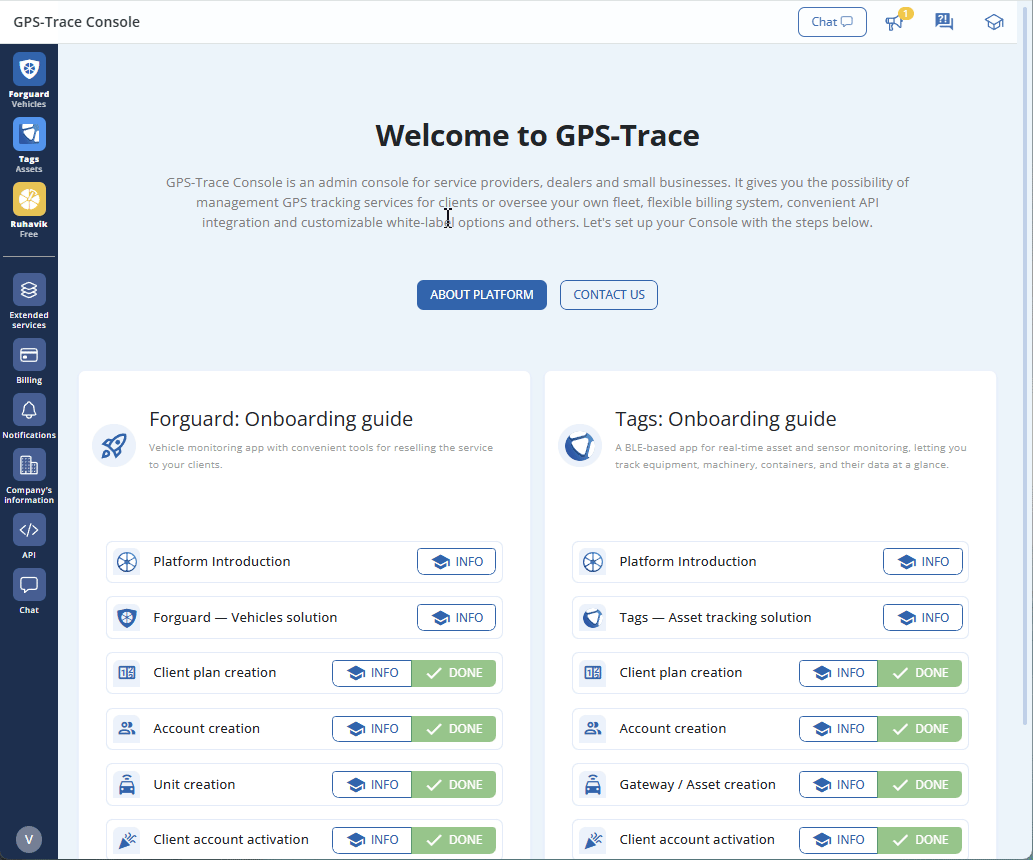Click Unit creation car icon
The height and width of the screenshot is (860, 1033).
pos(126,784)
